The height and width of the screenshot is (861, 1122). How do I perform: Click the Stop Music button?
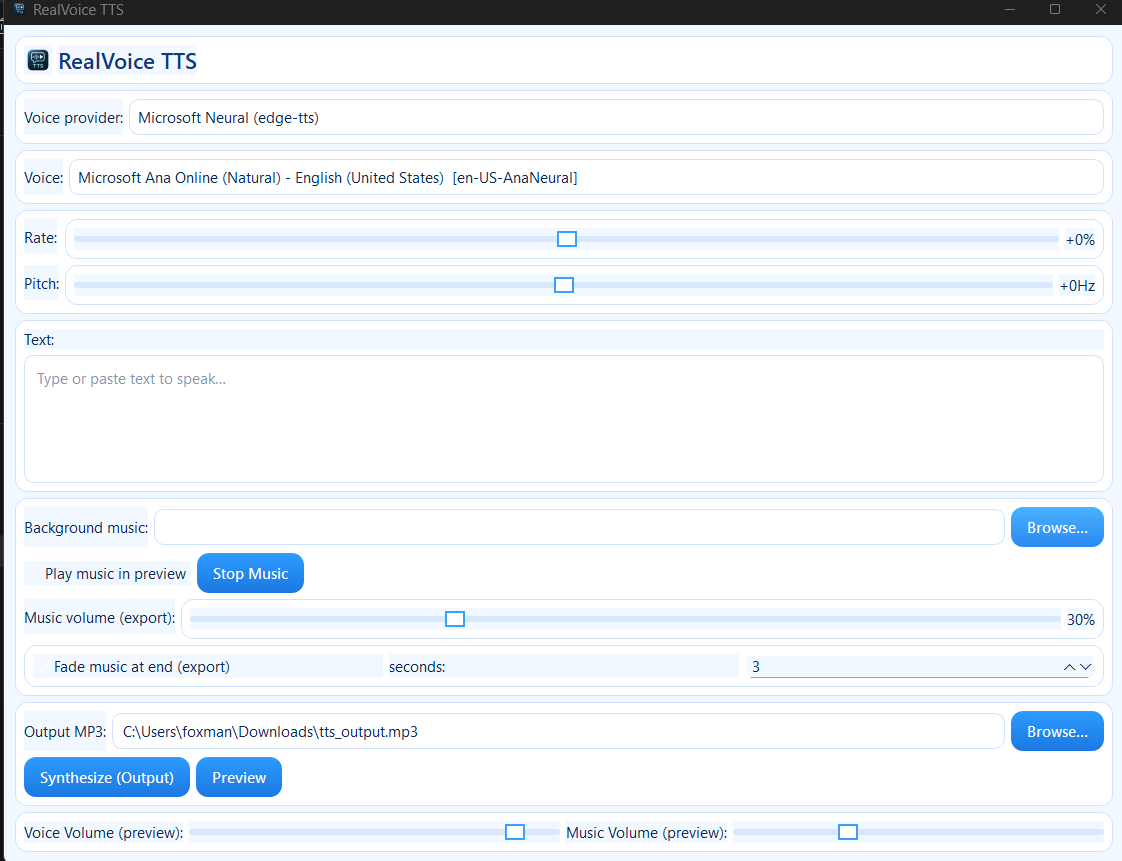(x=250, y=574)
